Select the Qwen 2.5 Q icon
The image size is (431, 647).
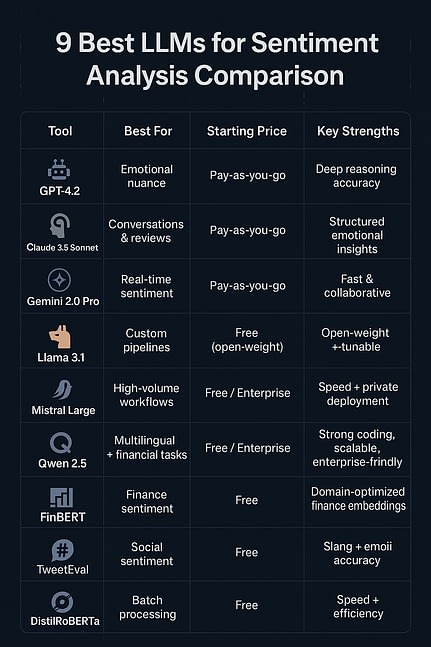pyautogui.click(x=61, y=443)
